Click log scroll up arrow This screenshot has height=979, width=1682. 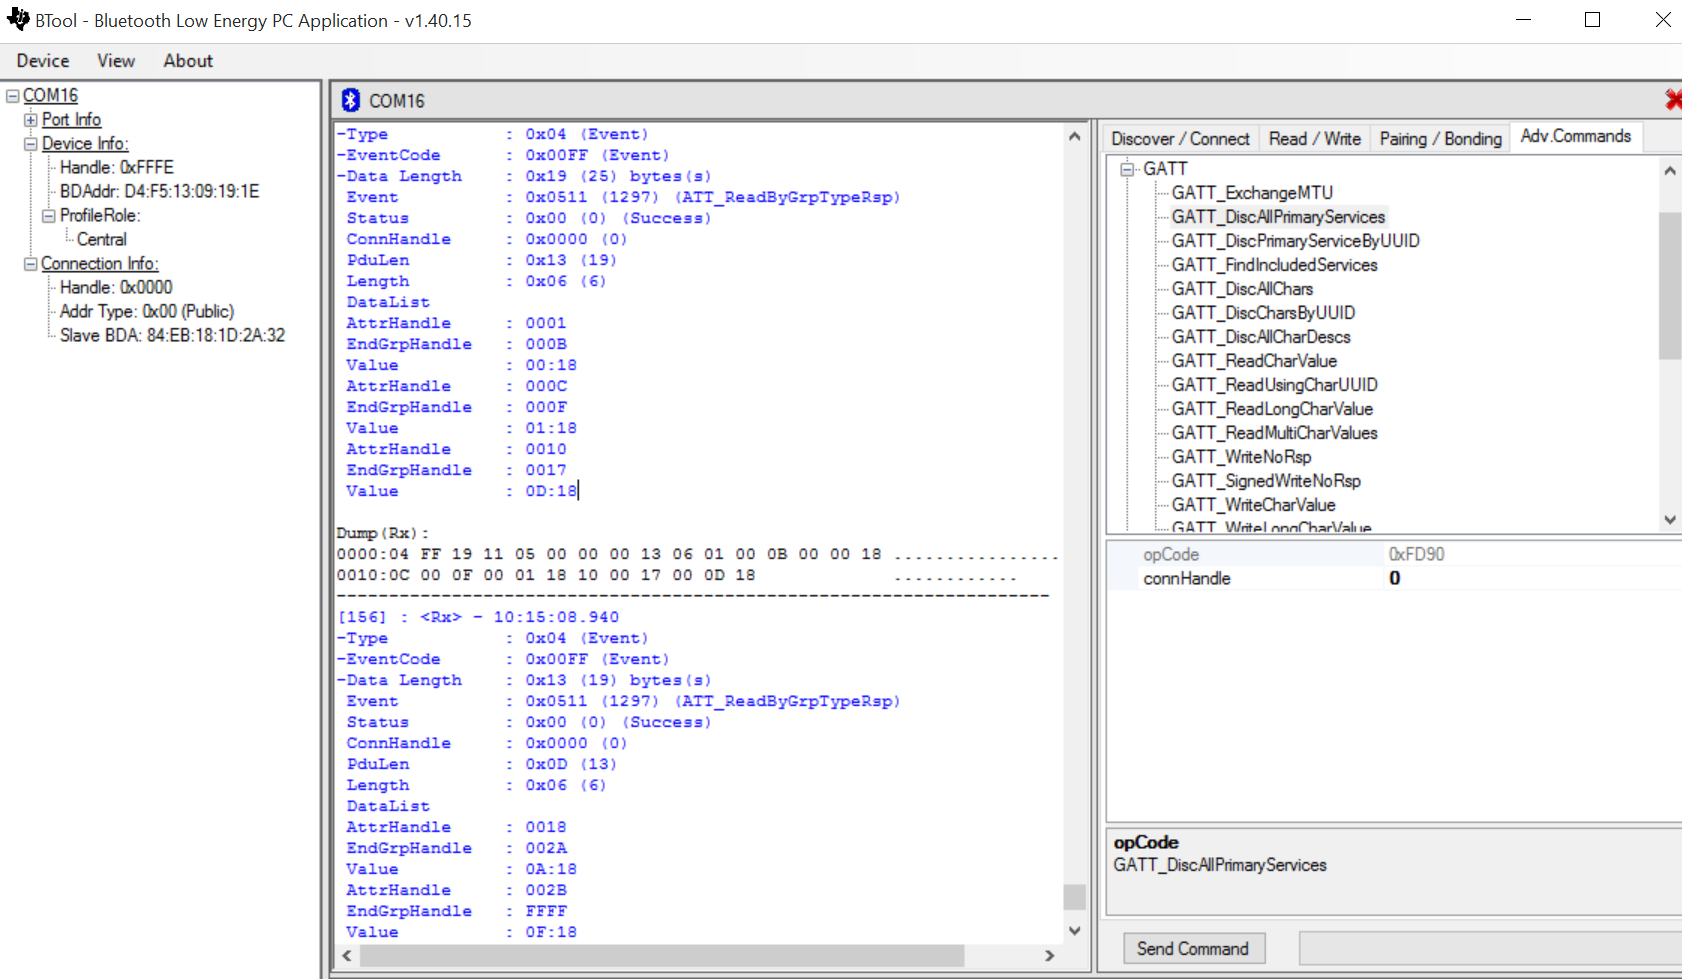[x=1075, y=136]
